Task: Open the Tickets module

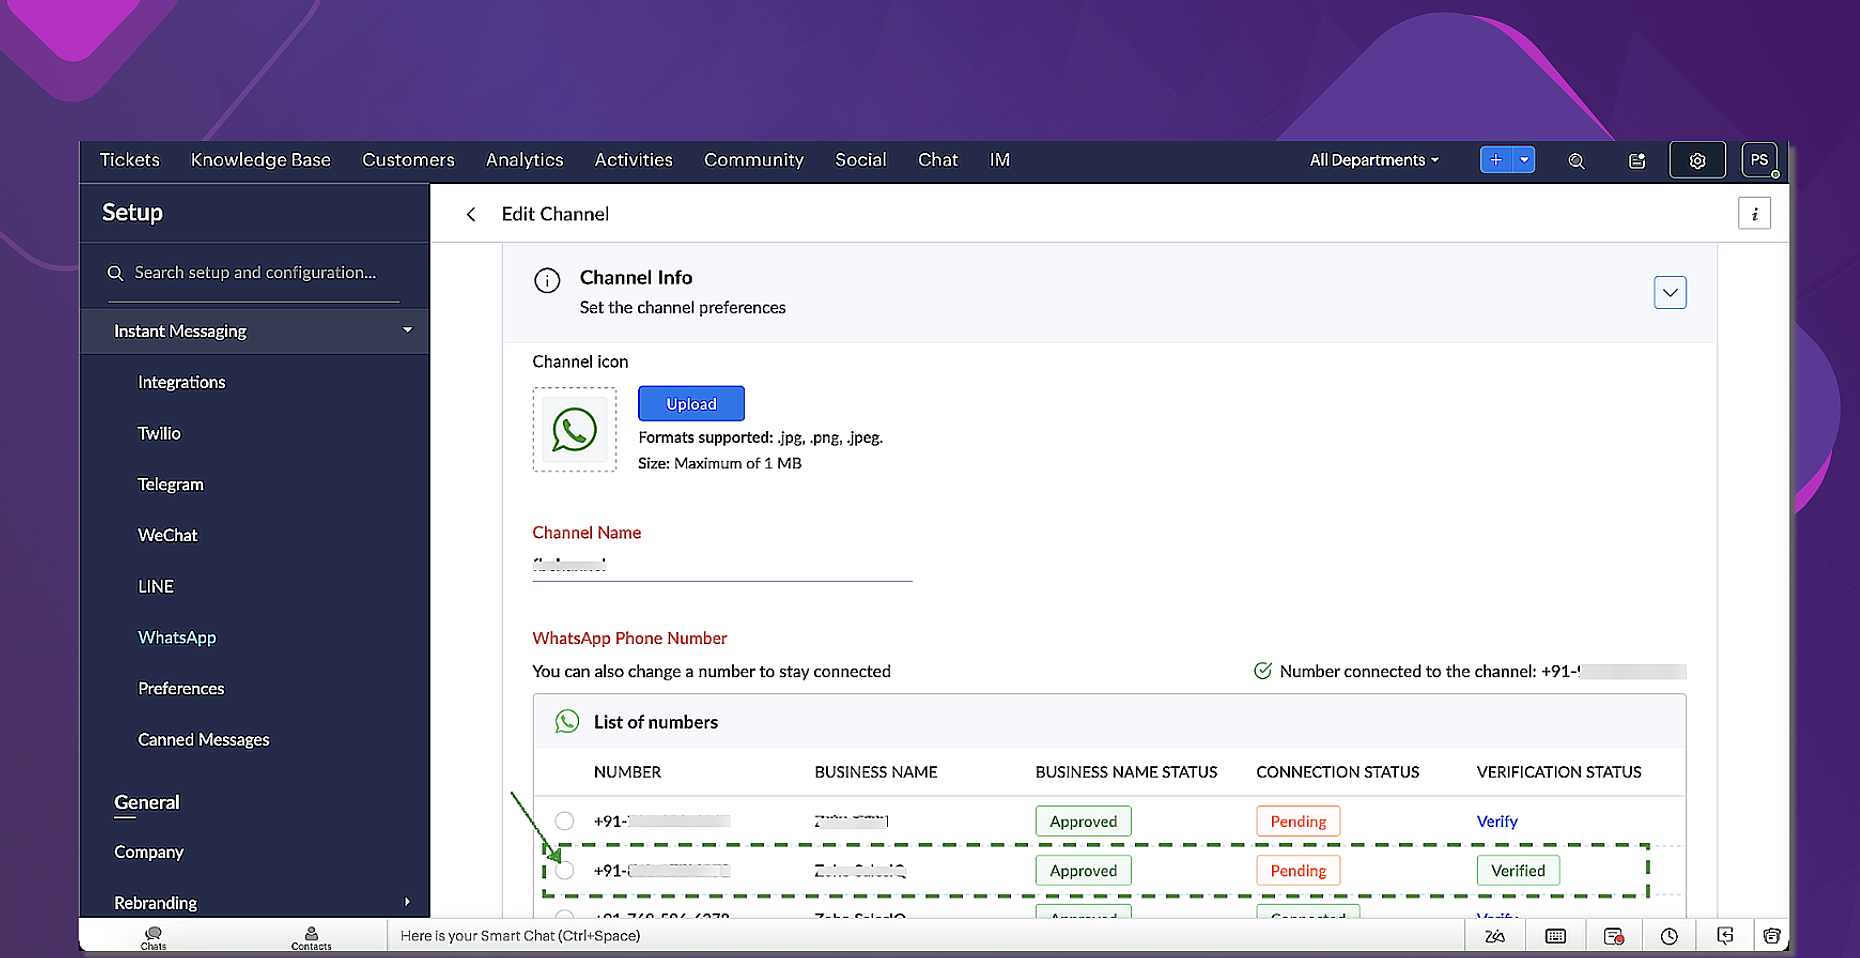Action: (x=130, y=160)
